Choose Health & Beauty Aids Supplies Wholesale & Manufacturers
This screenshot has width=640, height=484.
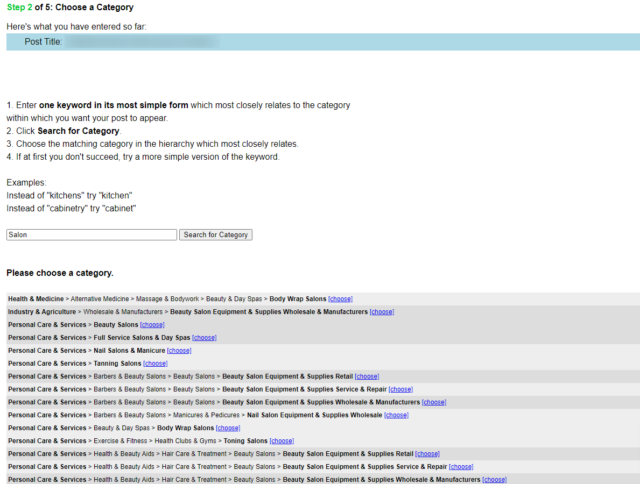[494, 480]
